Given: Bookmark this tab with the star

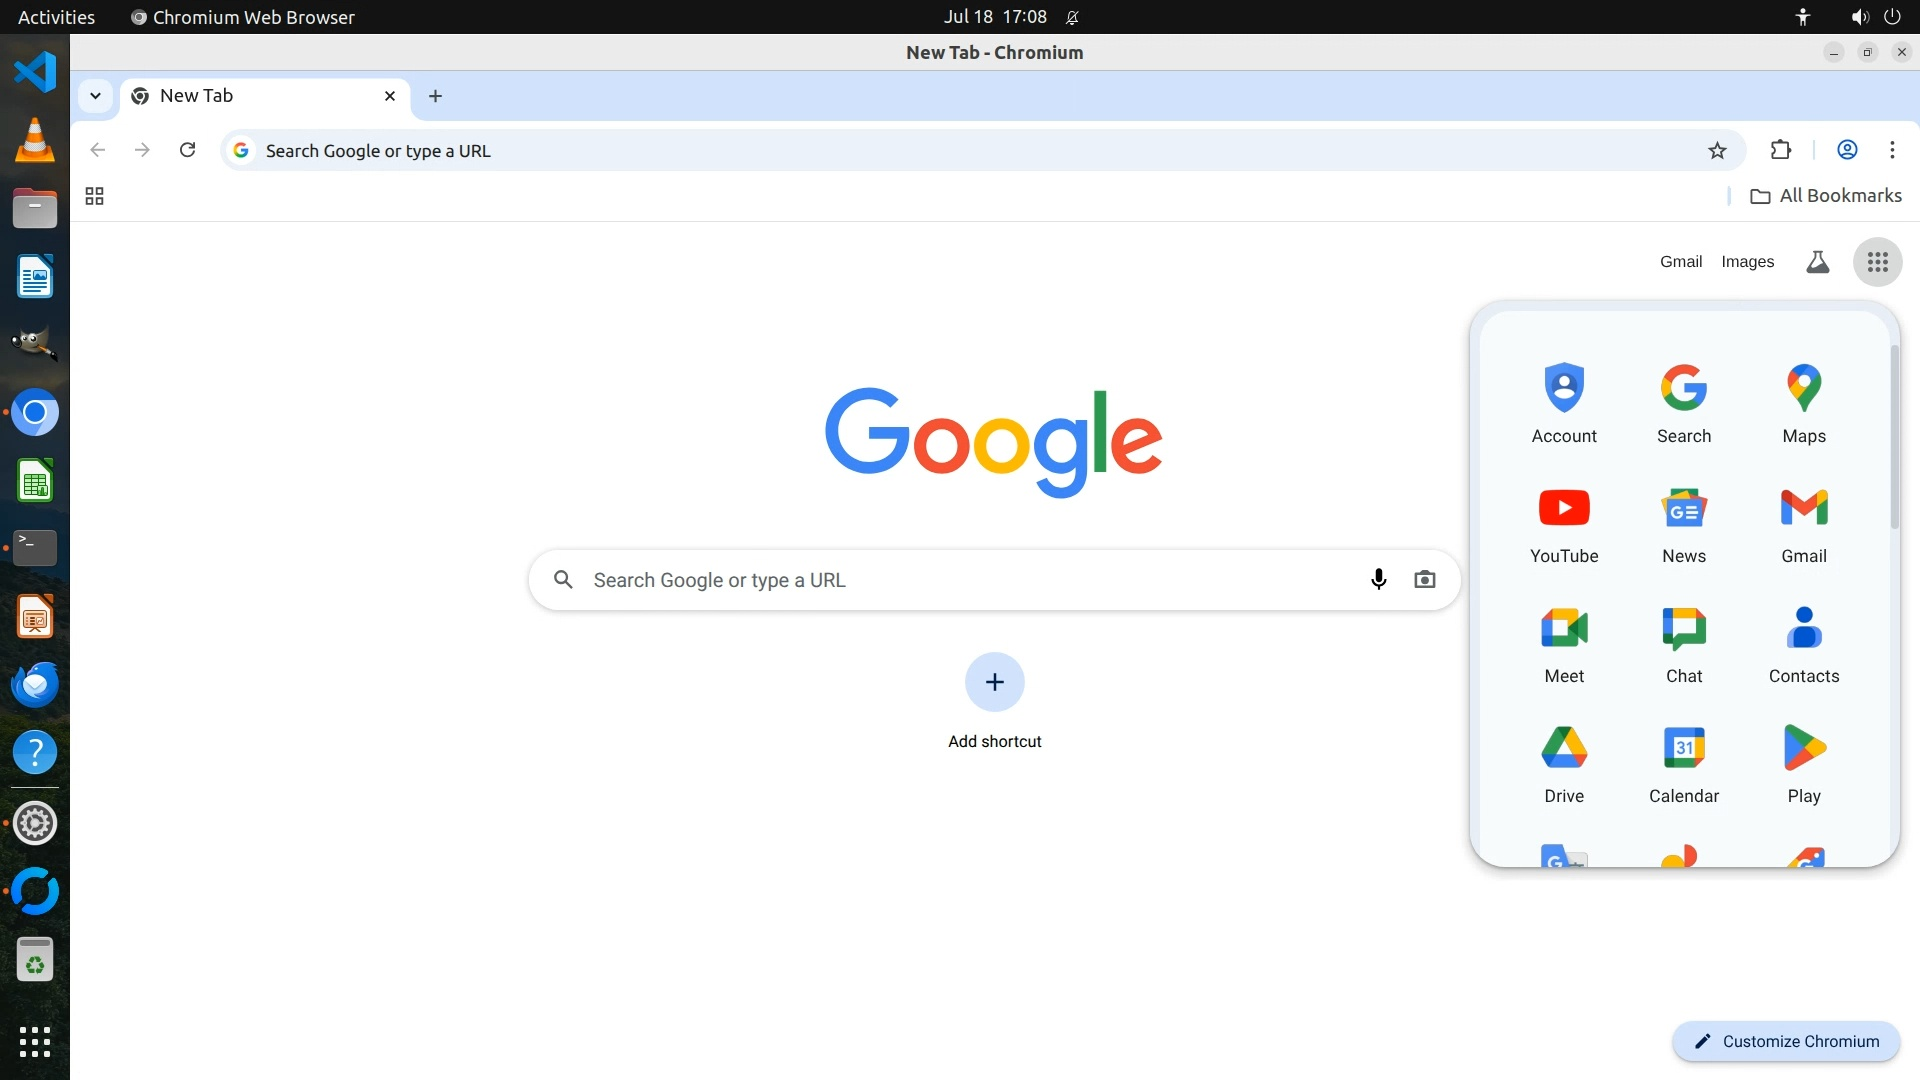Looking at the screenshot, I should [1717, 150].
